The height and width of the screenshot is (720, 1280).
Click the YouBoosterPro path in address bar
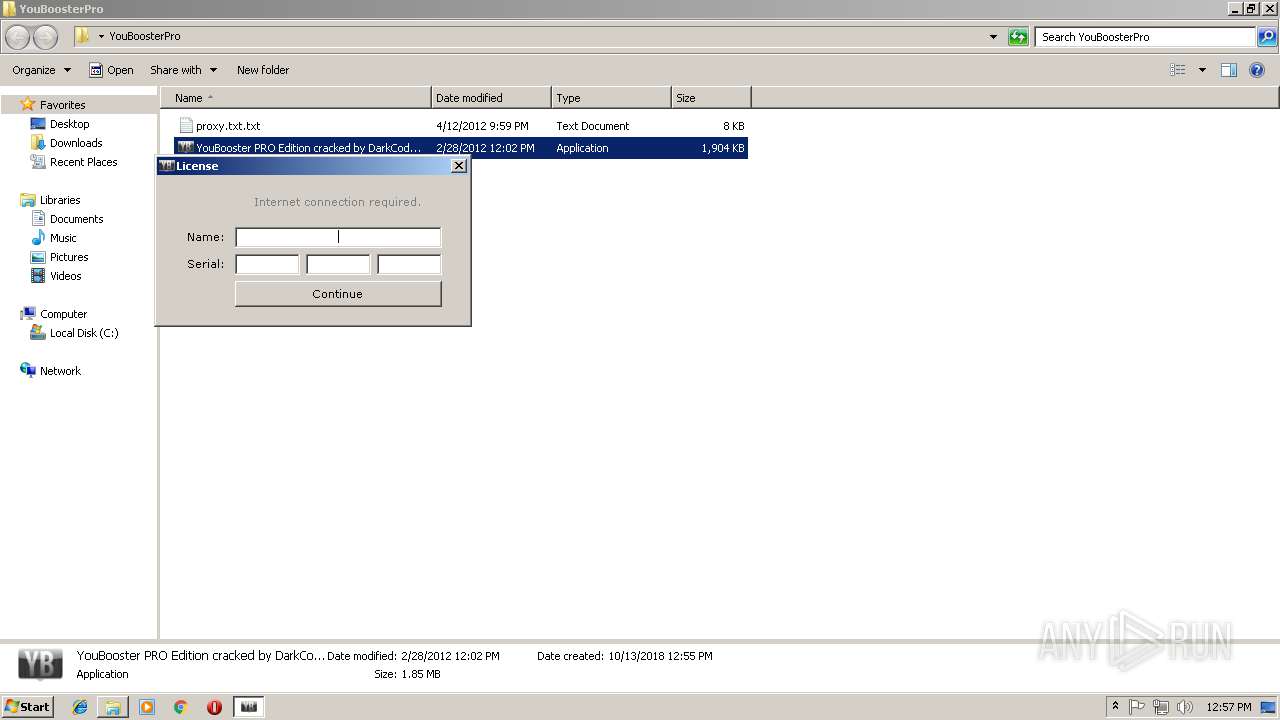pyautogui.click(x=145, y=36)
